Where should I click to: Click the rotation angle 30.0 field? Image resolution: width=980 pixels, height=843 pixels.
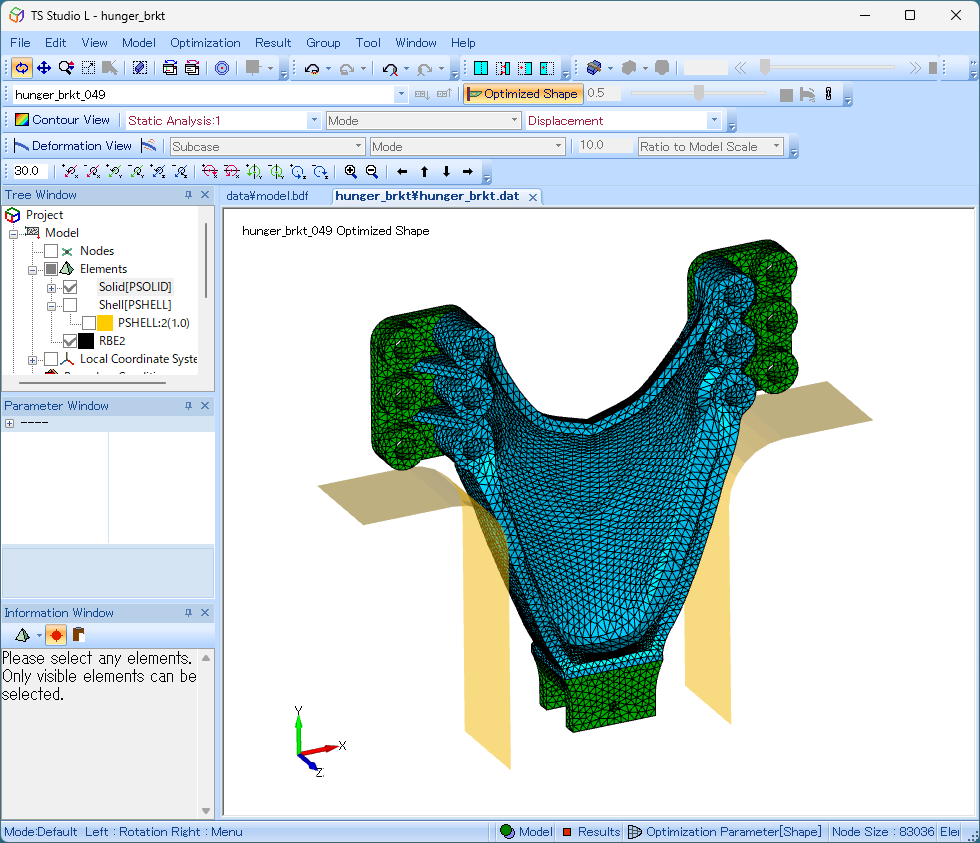coord(33,172)
